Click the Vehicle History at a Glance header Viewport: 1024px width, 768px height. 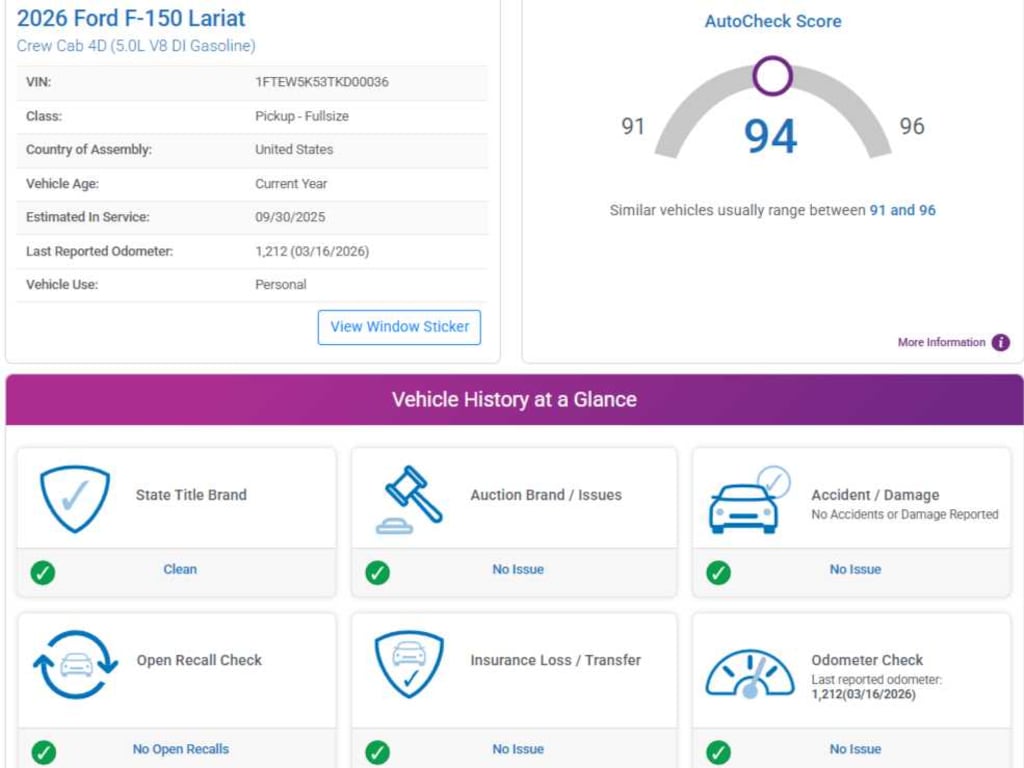514,400
